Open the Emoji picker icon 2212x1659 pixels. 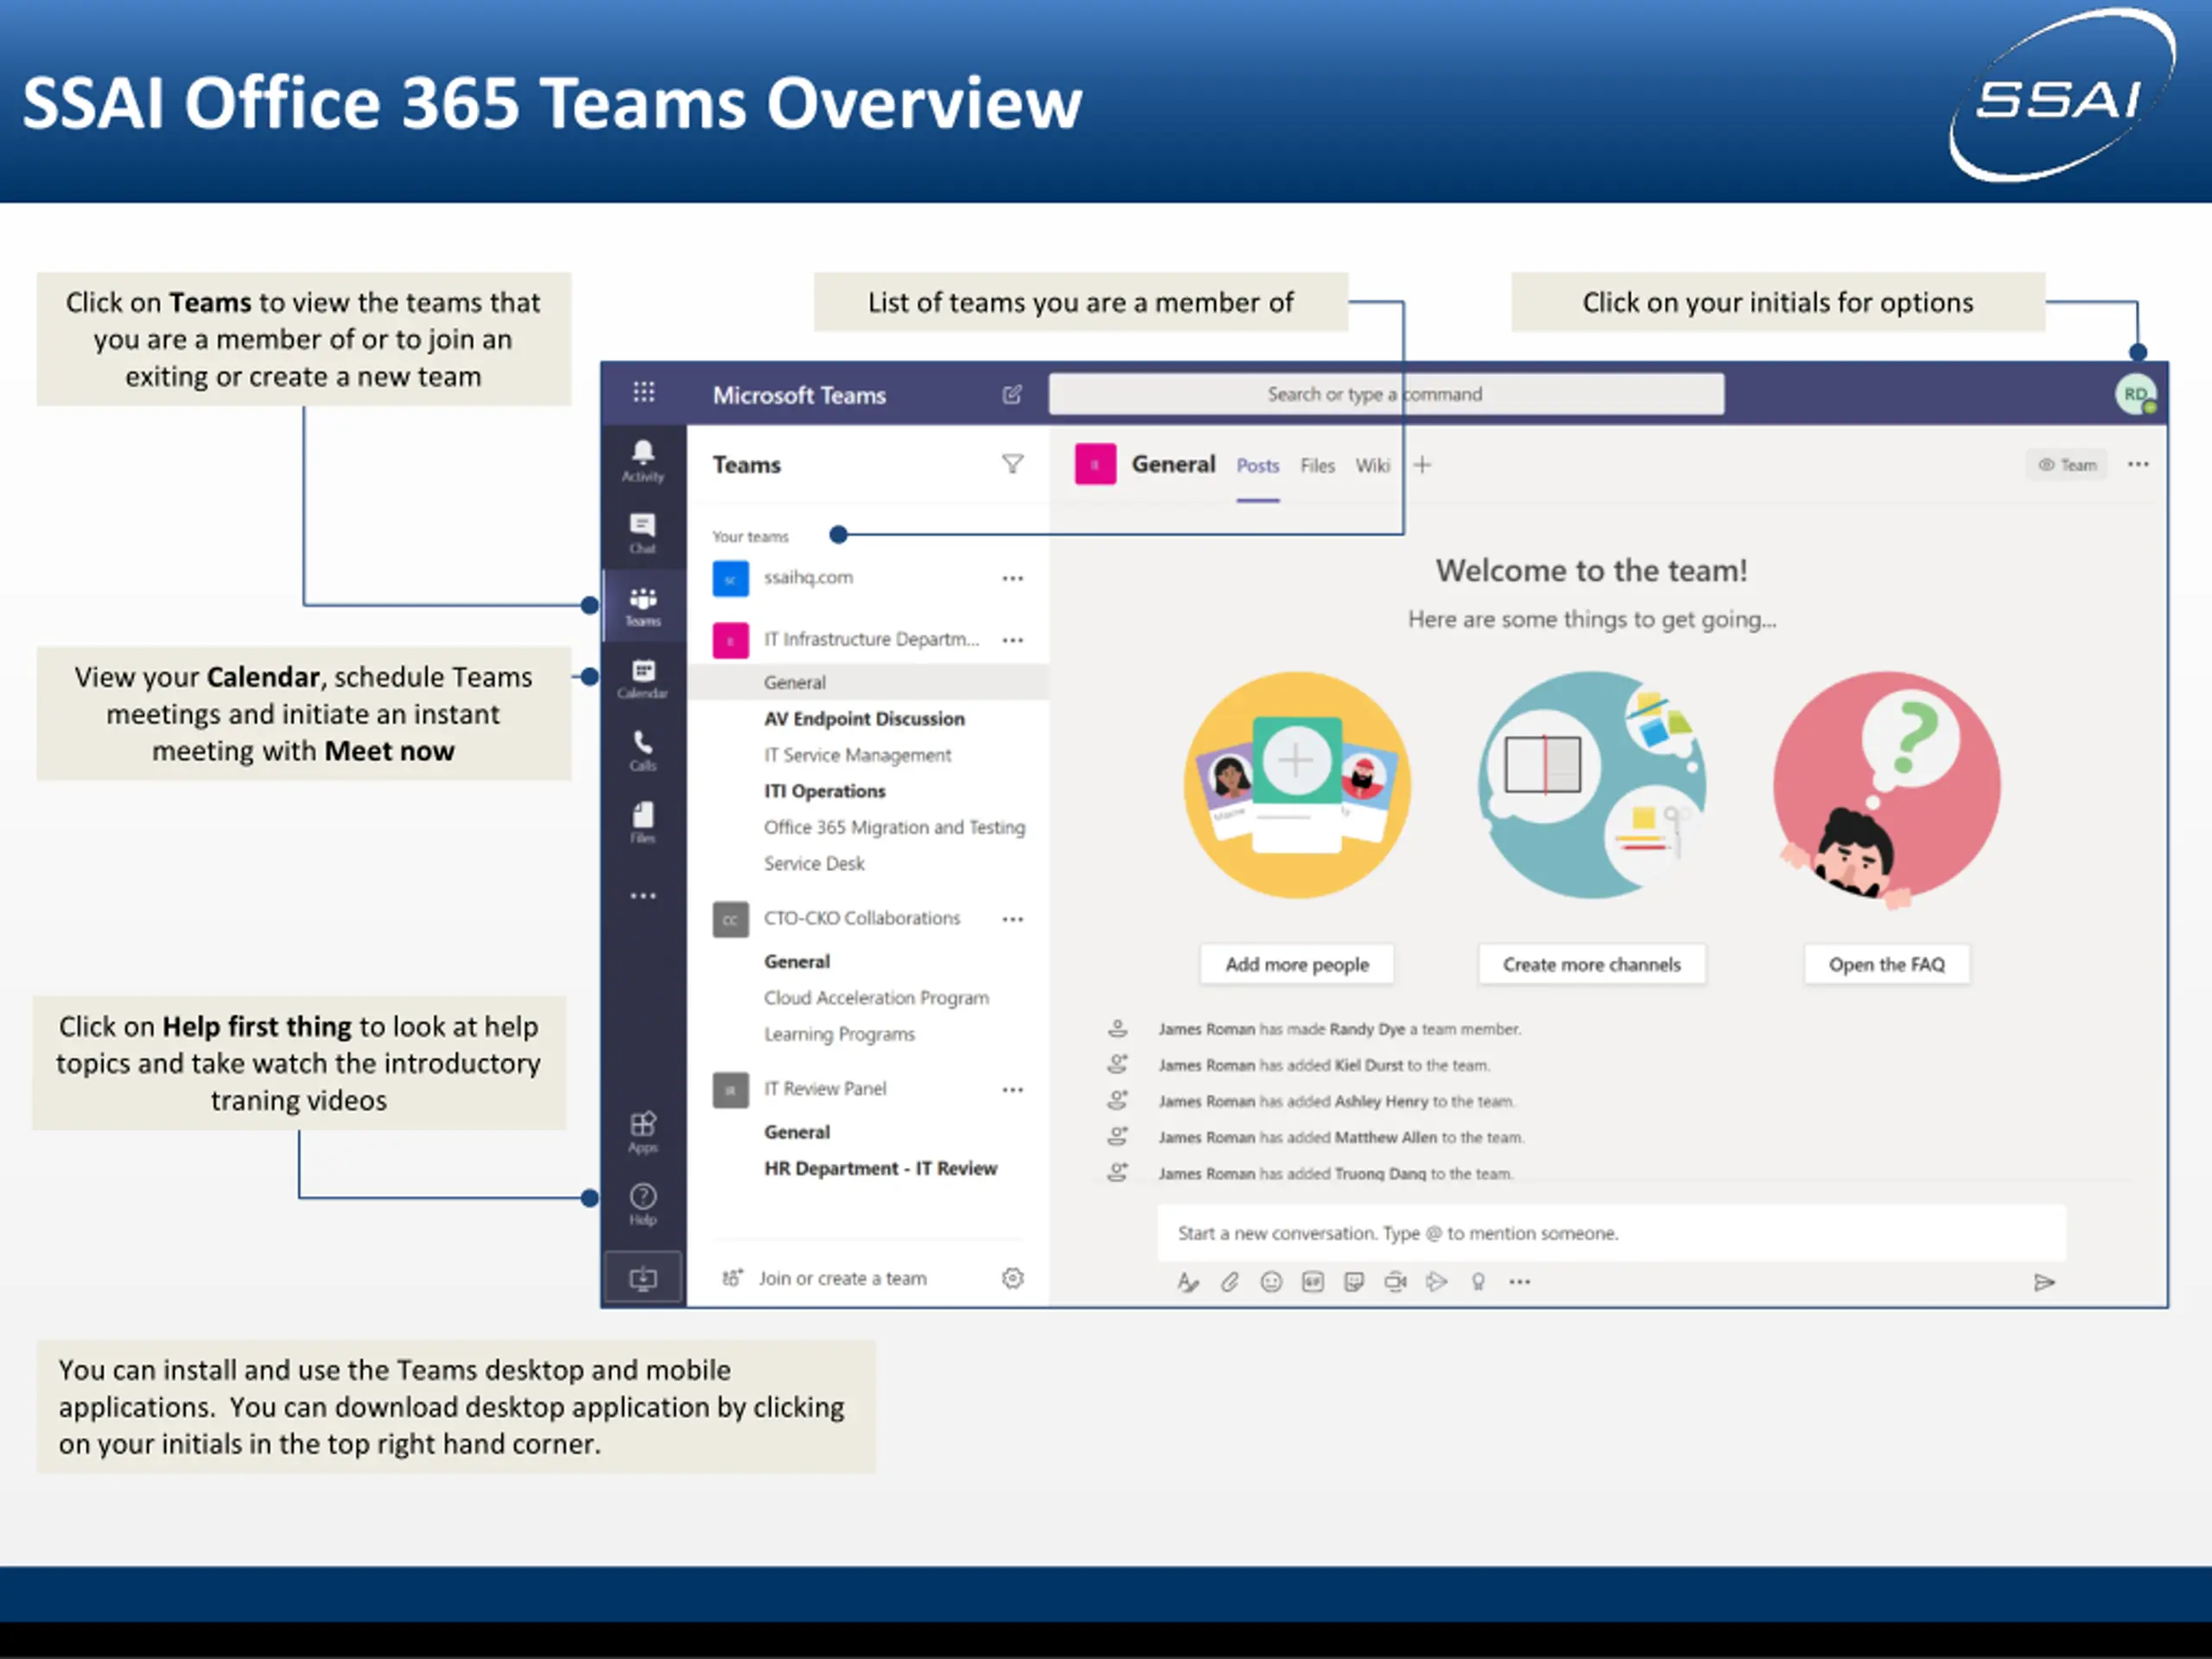coord(1271,1282)
